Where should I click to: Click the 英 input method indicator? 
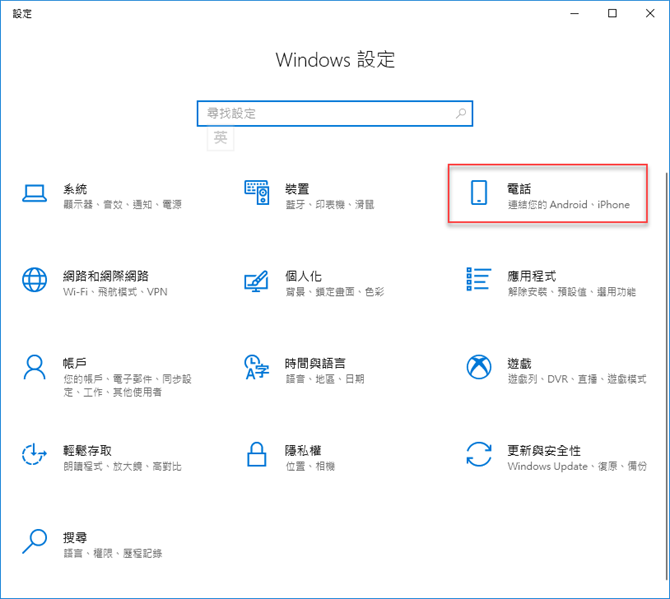(220, 138)
